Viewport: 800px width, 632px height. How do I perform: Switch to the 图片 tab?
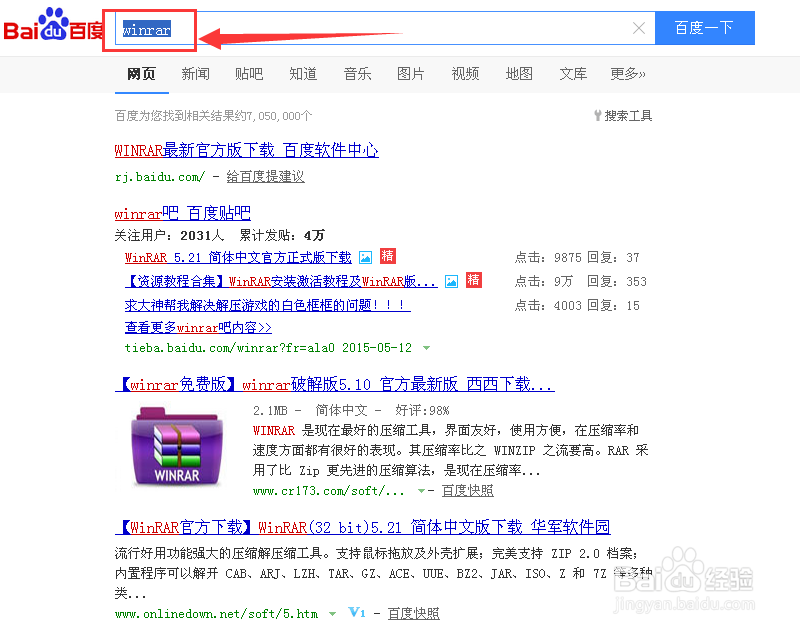(x=411, y=74)
